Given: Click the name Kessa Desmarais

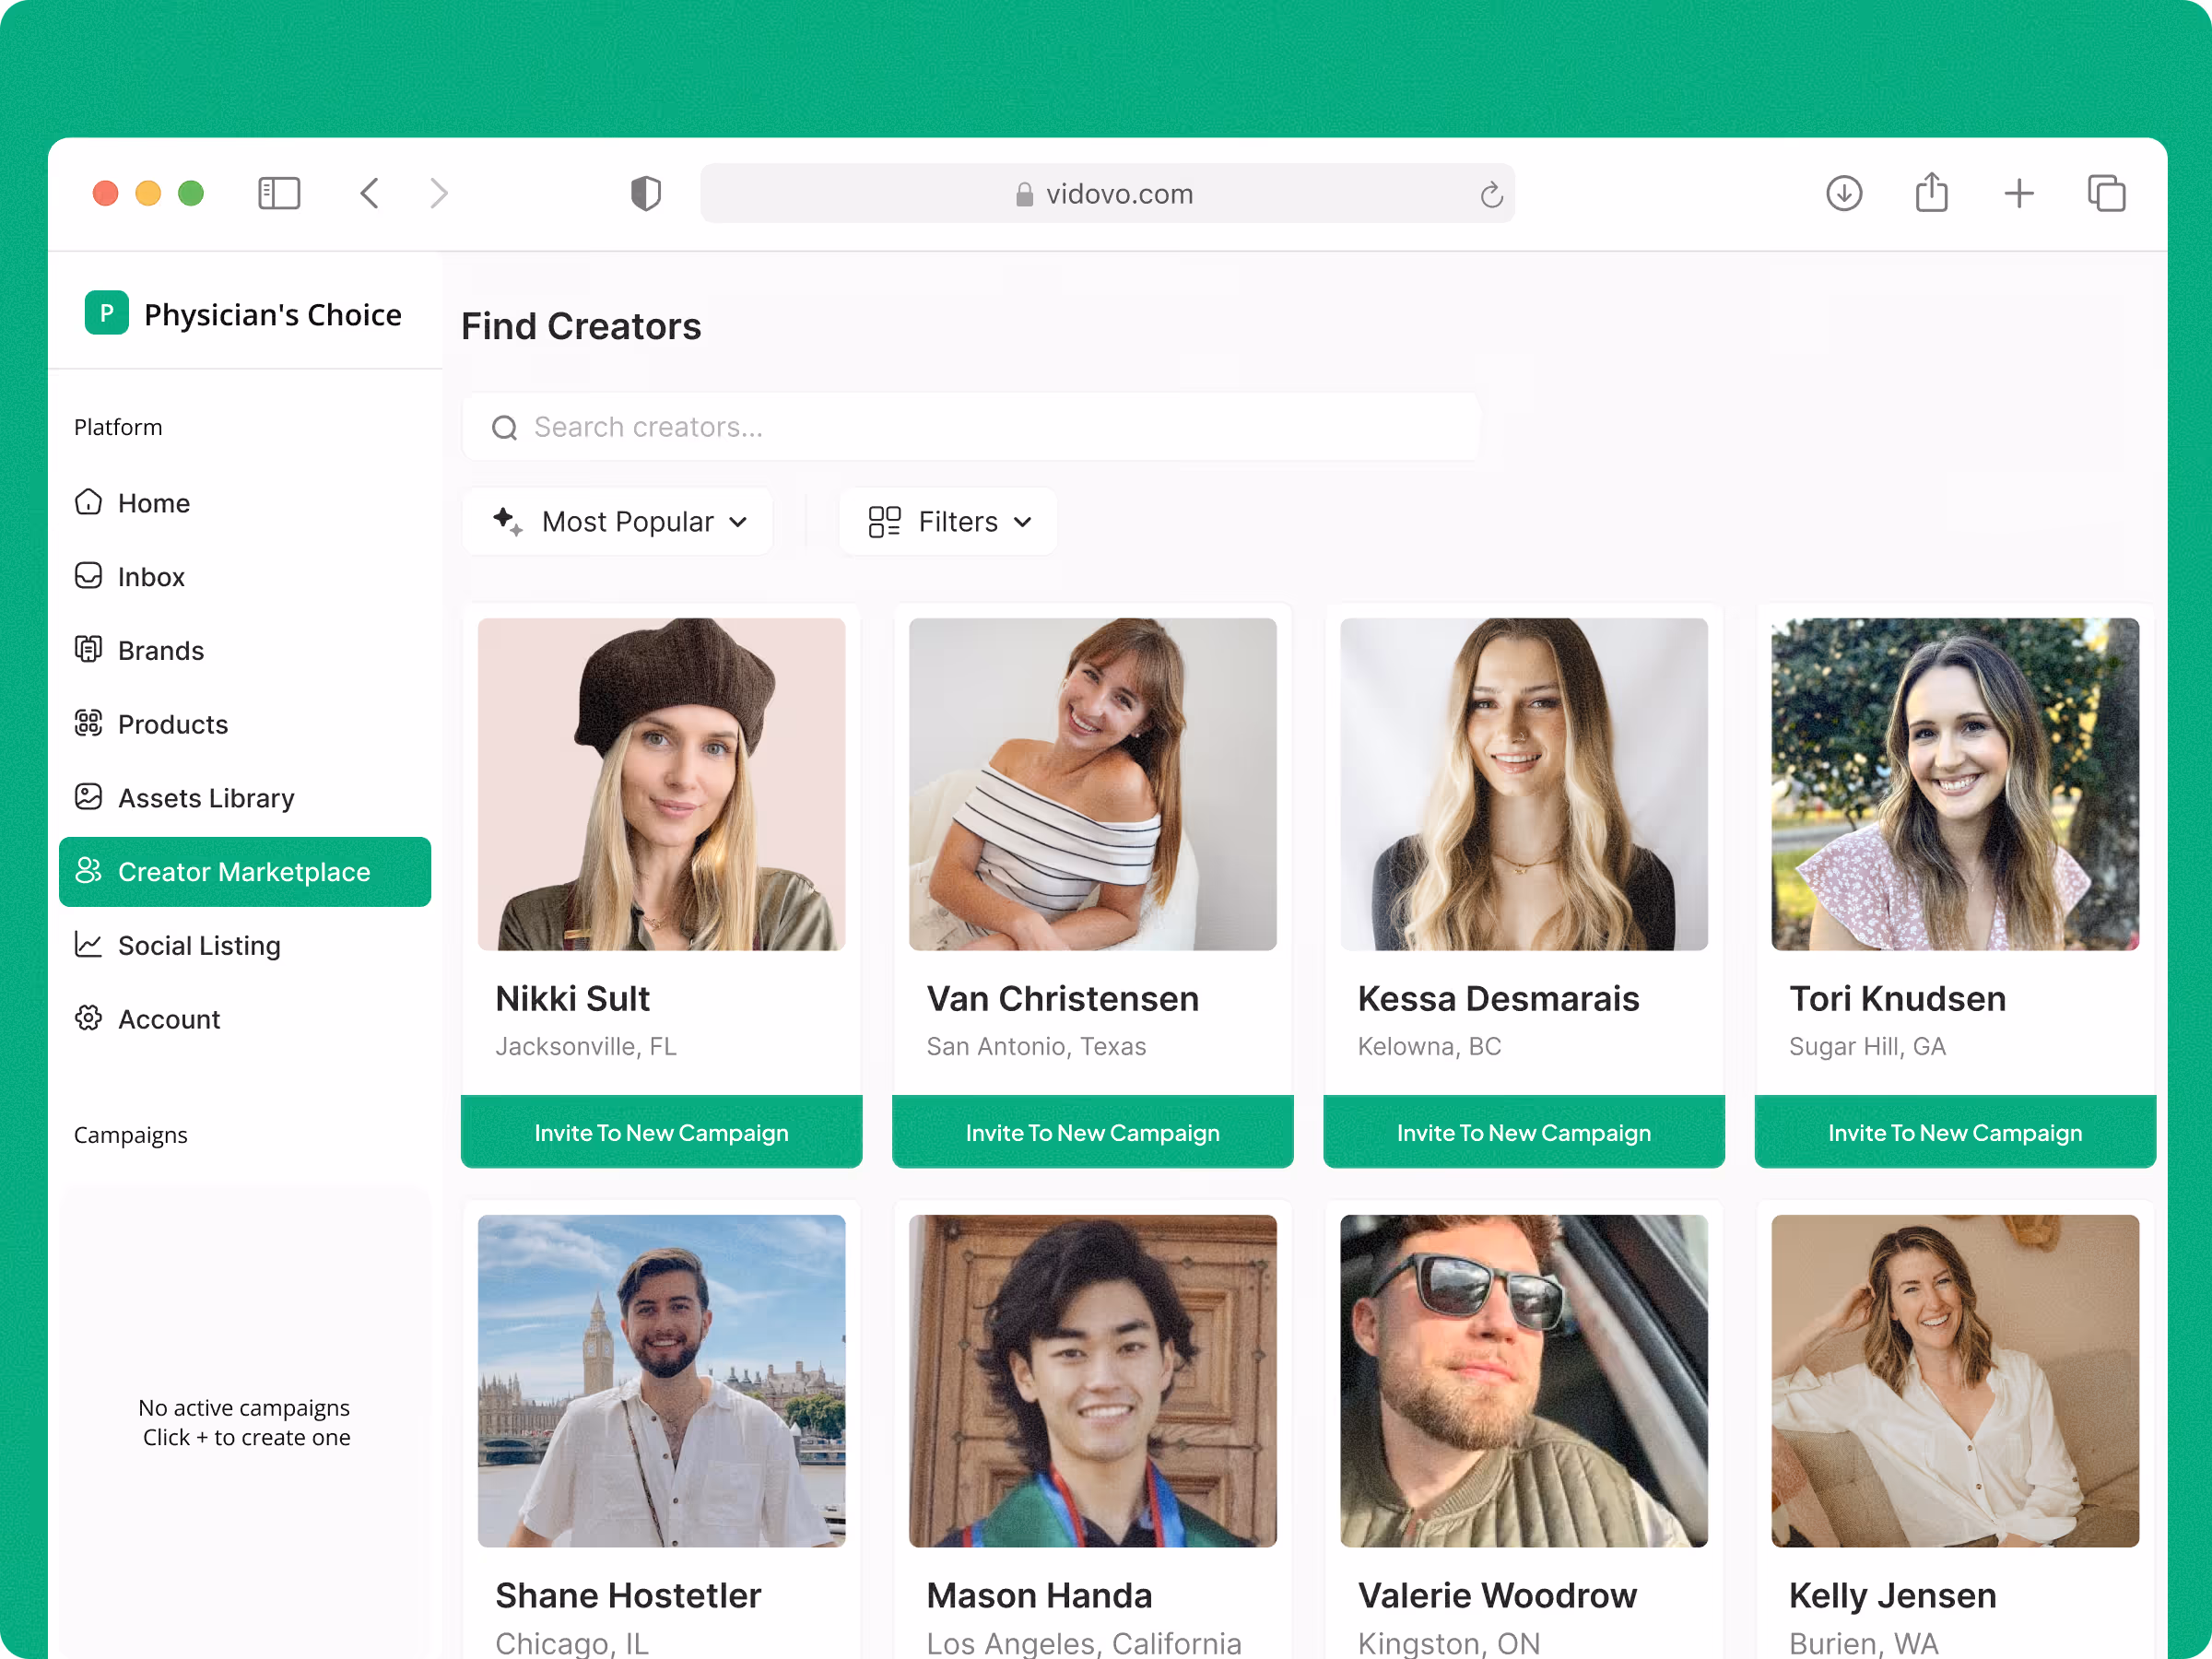Looking at the screenshot, I should [1498, 998].
